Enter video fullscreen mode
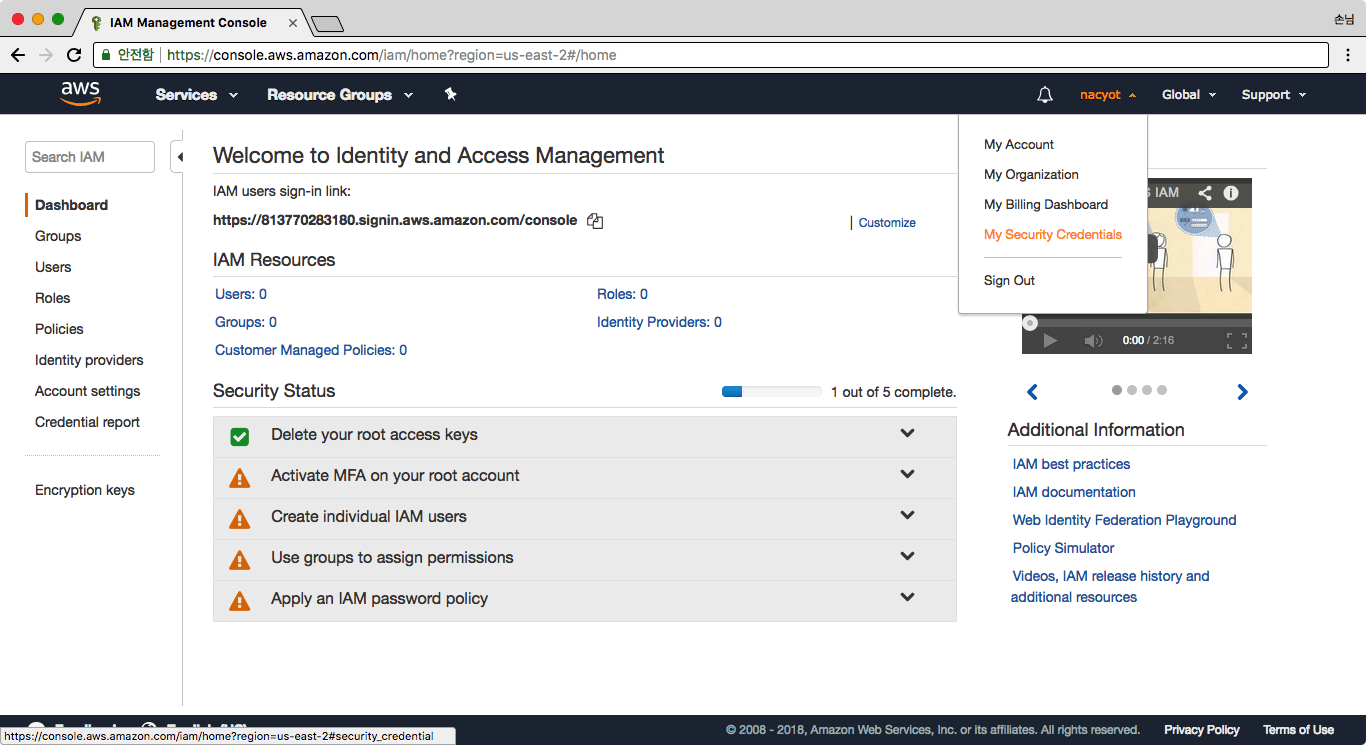This screenshot has height=745, width=1366. (1237, 341)
